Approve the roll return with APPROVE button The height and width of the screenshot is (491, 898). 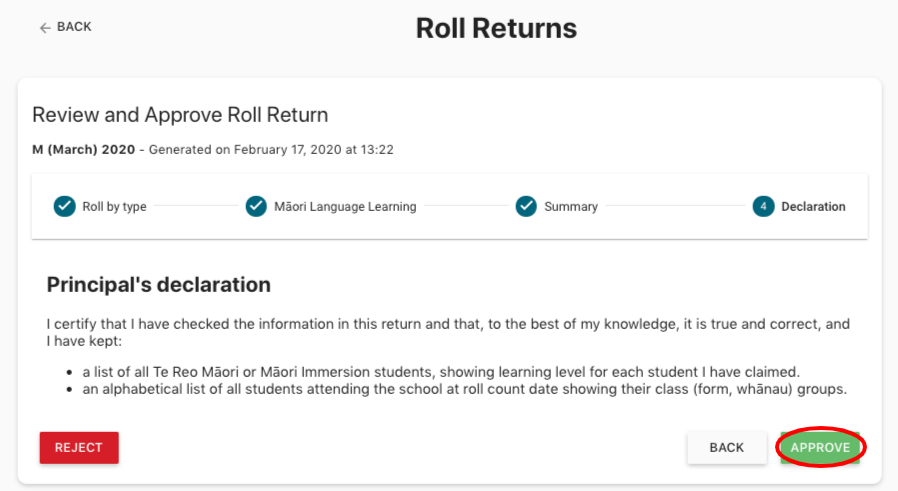tap(820, 447)
